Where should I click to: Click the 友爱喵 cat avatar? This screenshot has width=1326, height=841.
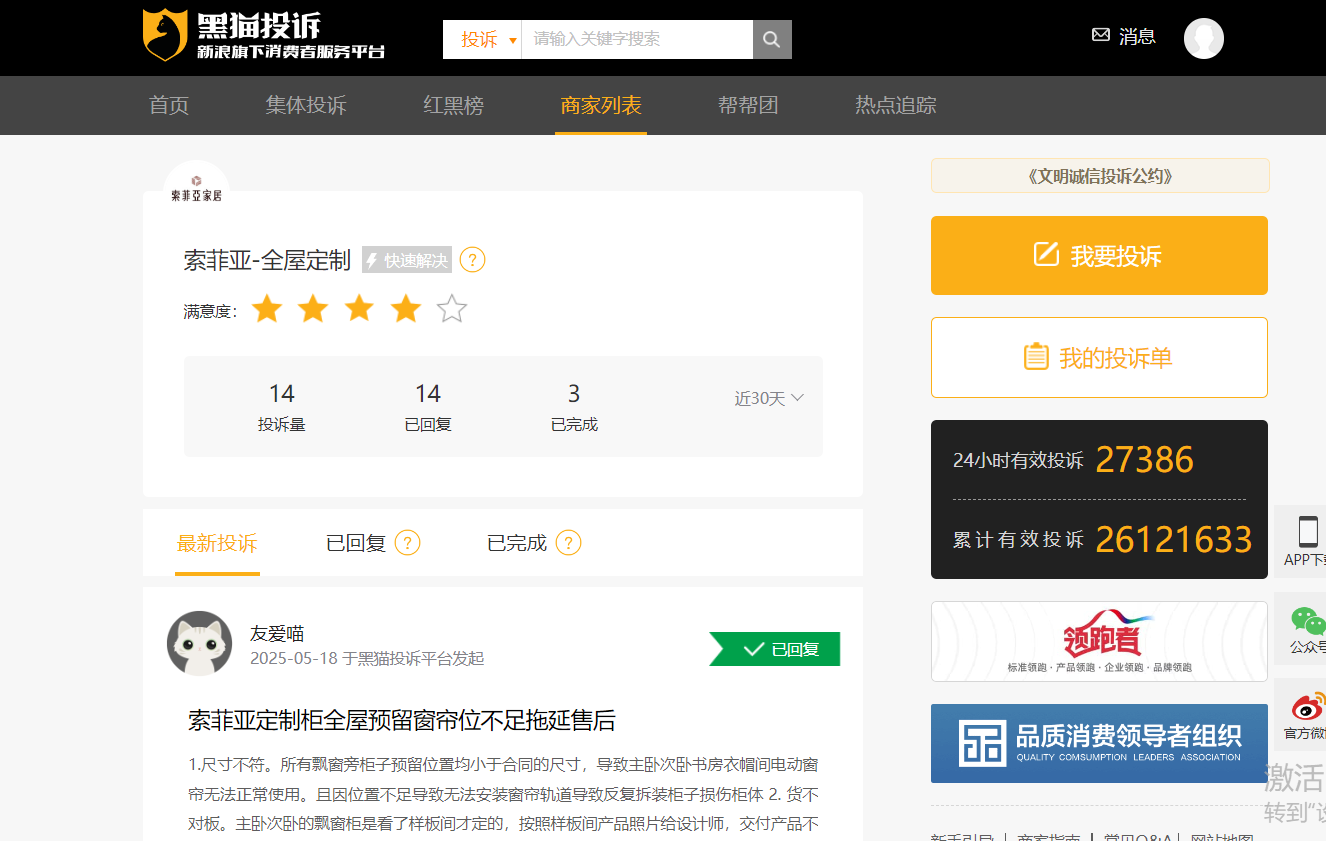tap(200, 643)
